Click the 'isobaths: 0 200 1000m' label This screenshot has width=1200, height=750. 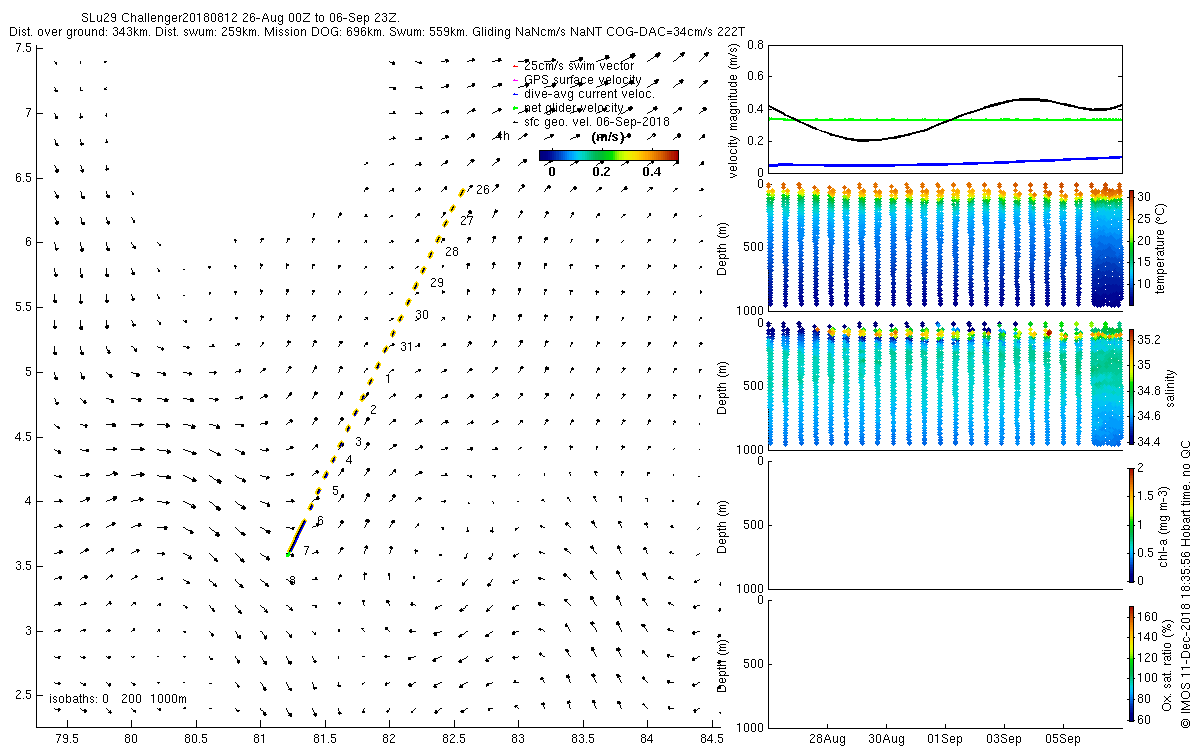[117, 698]
